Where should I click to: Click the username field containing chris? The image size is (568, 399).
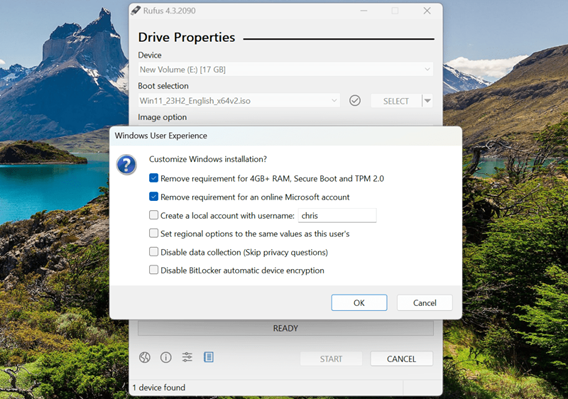337,215
